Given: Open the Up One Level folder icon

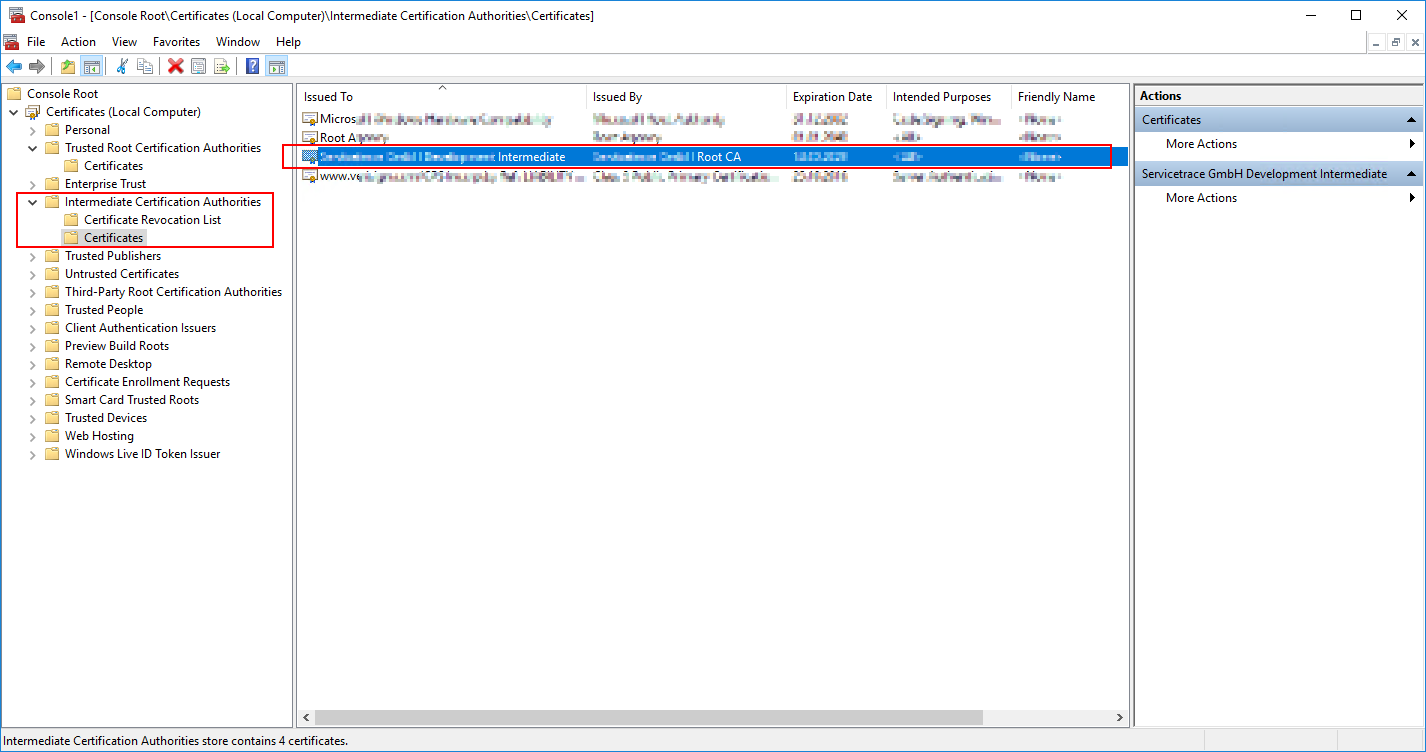Looking at the screenshot, I should (x=67, y=66).
